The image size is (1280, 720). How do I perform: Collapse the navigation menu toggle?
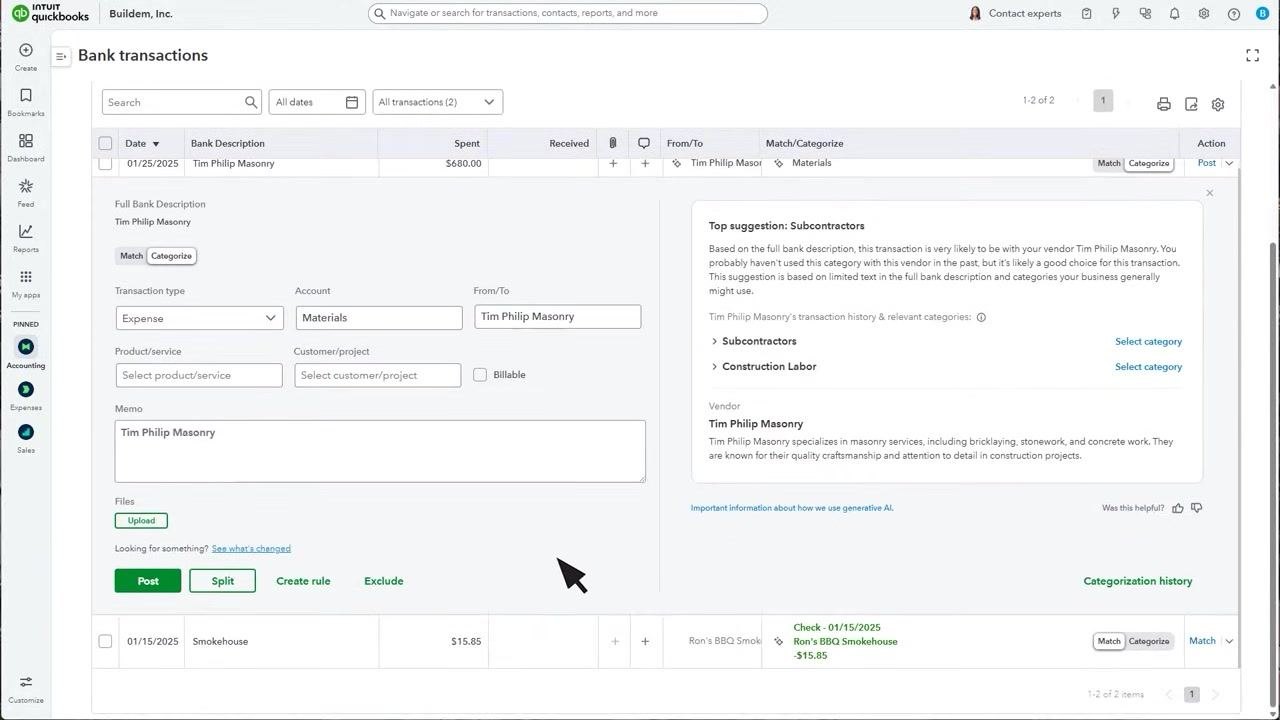[x=61, y=56]
